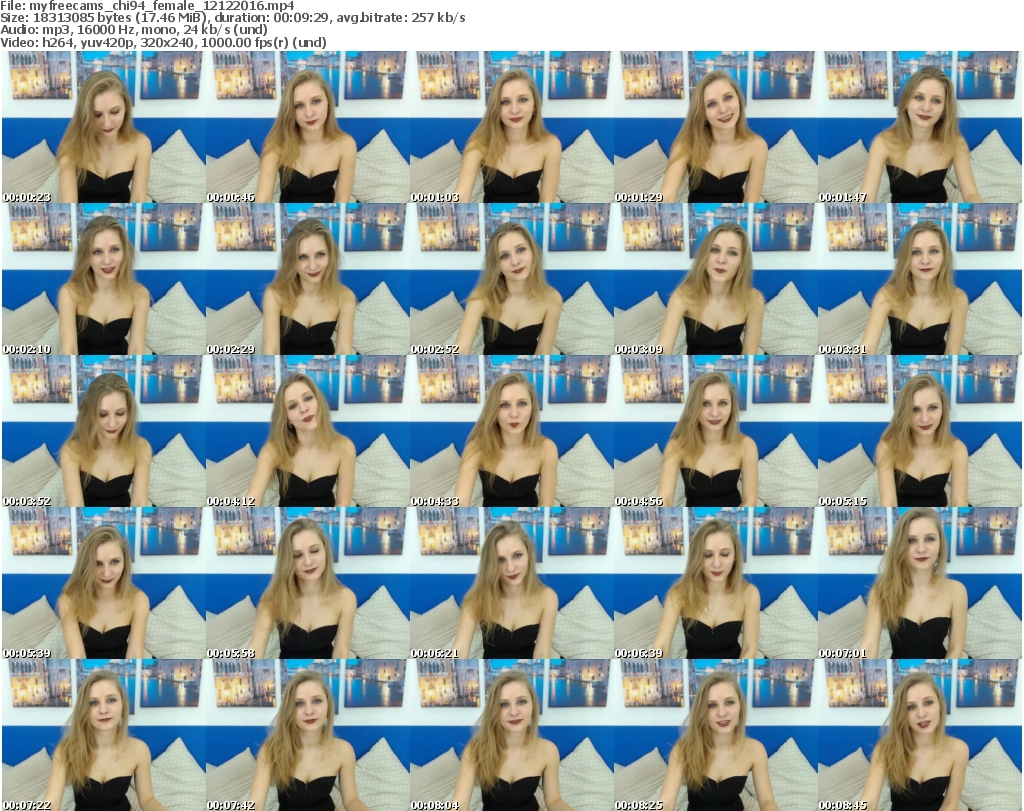Click the 'Size: 18313085 bytes' header line
Screen dimensions: 1024x811
(x=232, y=18)
